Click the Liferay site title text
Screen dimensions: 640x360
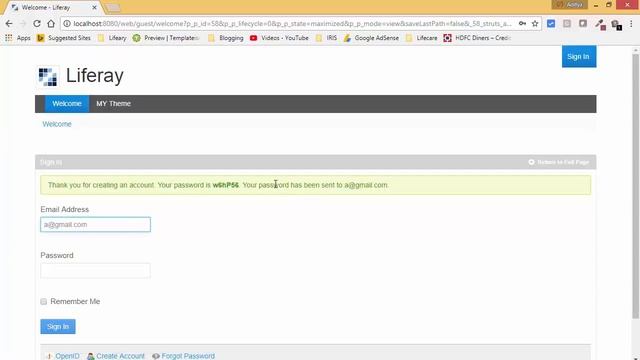tap(95, 76)
